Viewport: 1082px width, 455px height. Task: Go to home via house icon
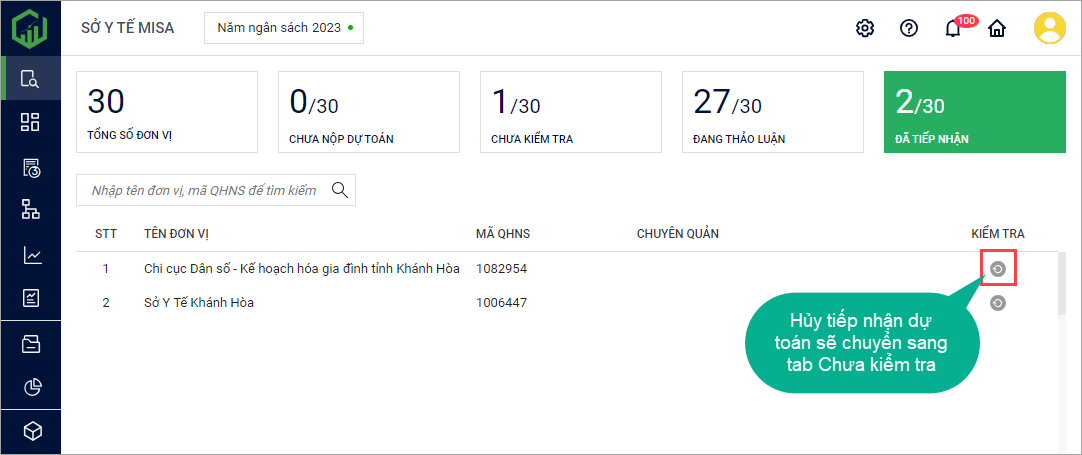(x=997, y=28)
